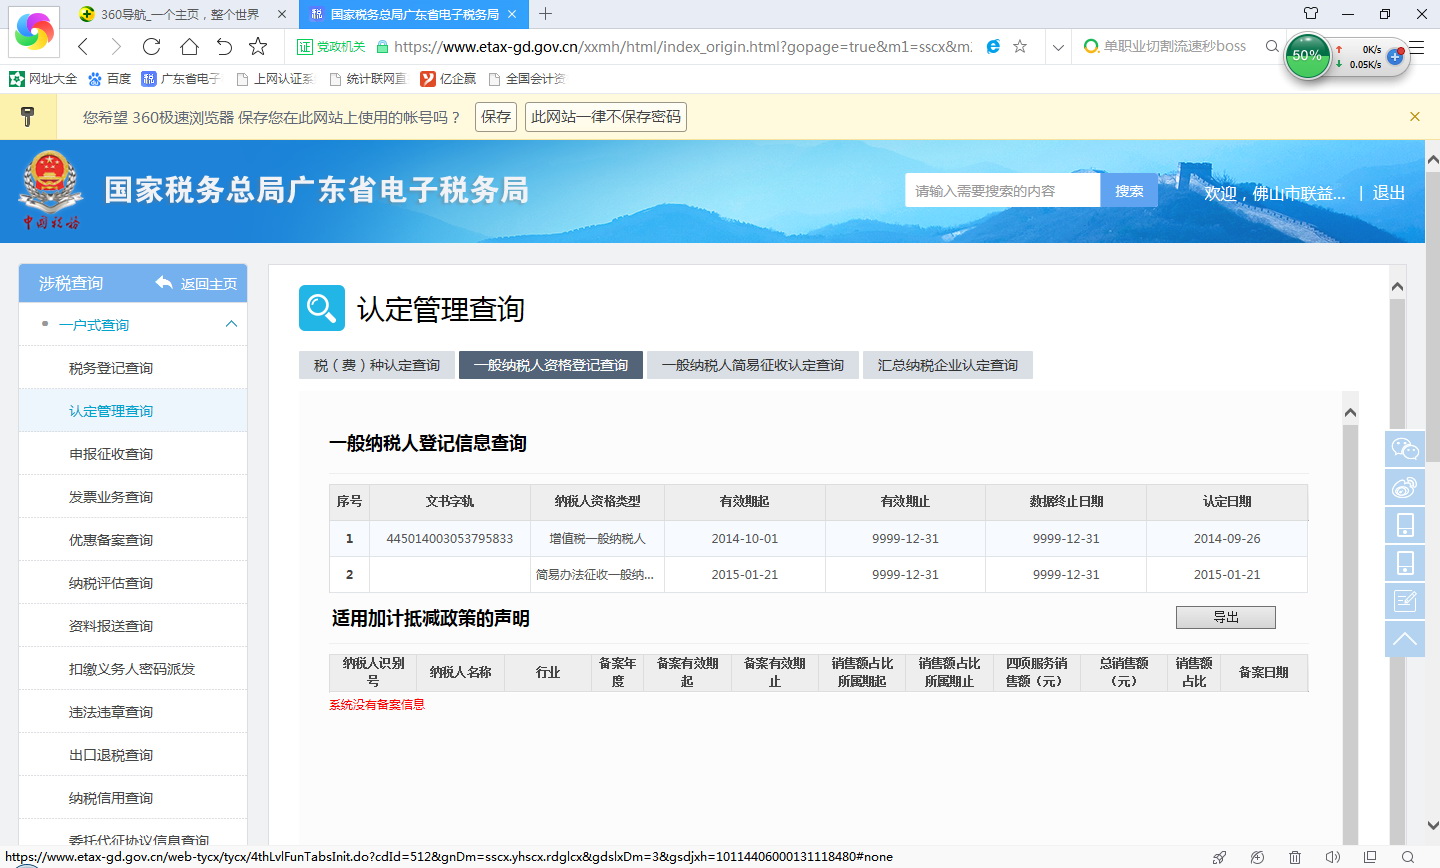Click the volume speaker icon in status bar
1440x868 pixels.
1332,857
